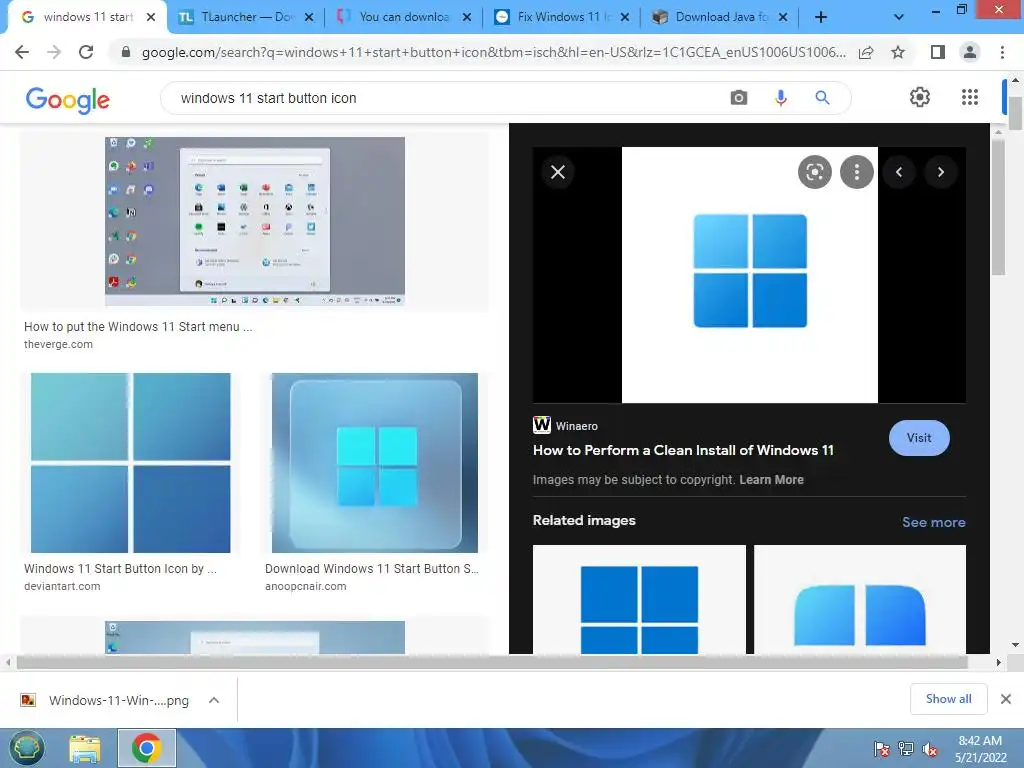Image resolution: width=1024 pixels, height=768 pixels.
Task: Open the large Windows 11 logo preview image
Action: pyautogui.click(x=750, y=274)
